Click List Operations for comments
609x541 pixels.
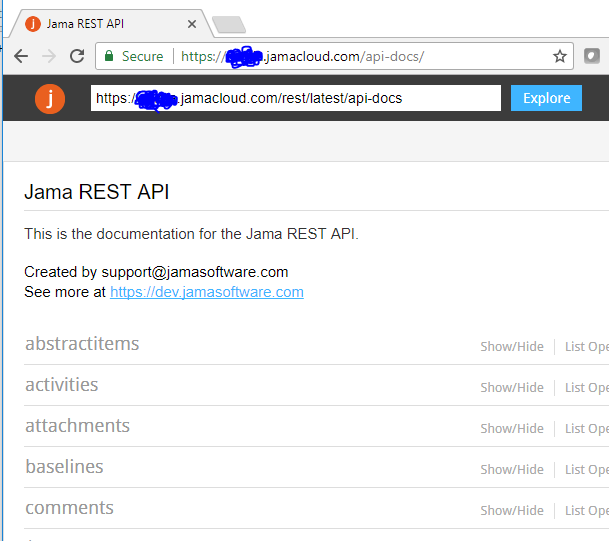587,510
